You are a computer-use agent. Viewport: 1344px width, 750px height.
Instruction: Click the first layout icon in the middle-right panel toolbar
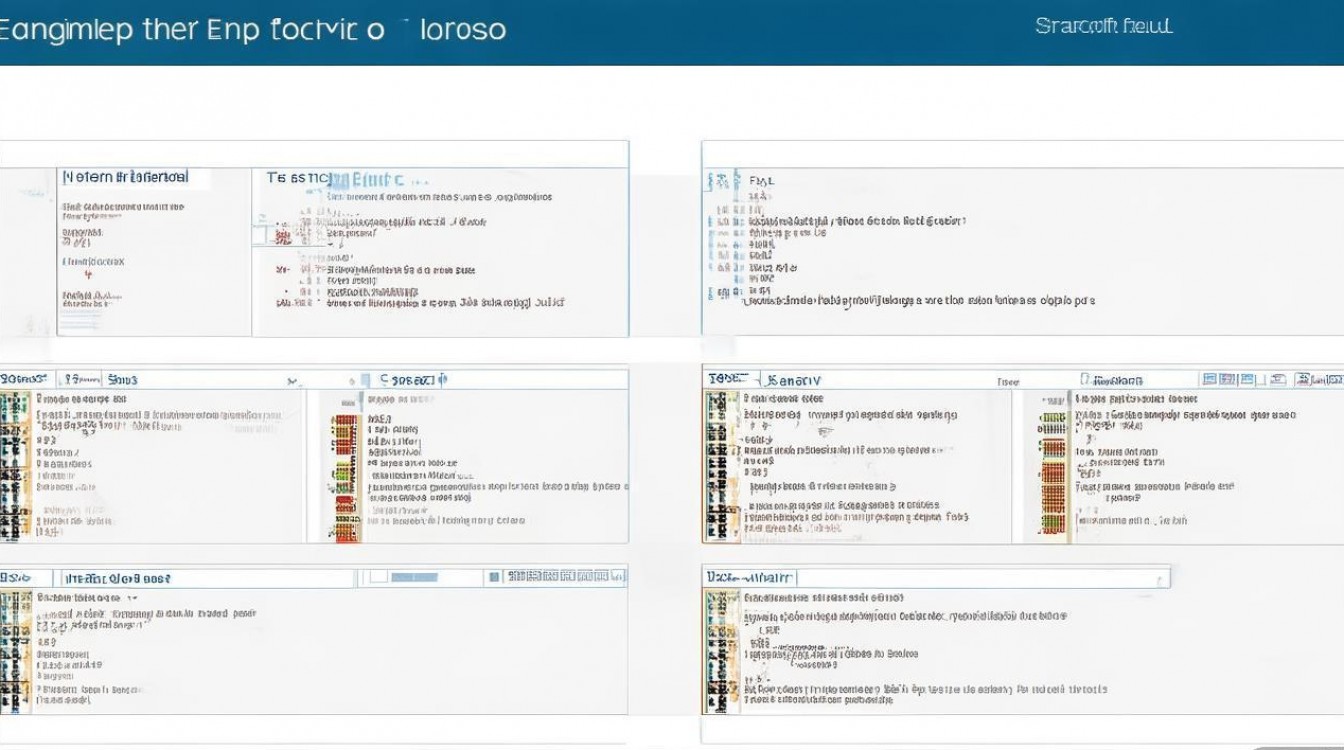(x=1209, y=380)
